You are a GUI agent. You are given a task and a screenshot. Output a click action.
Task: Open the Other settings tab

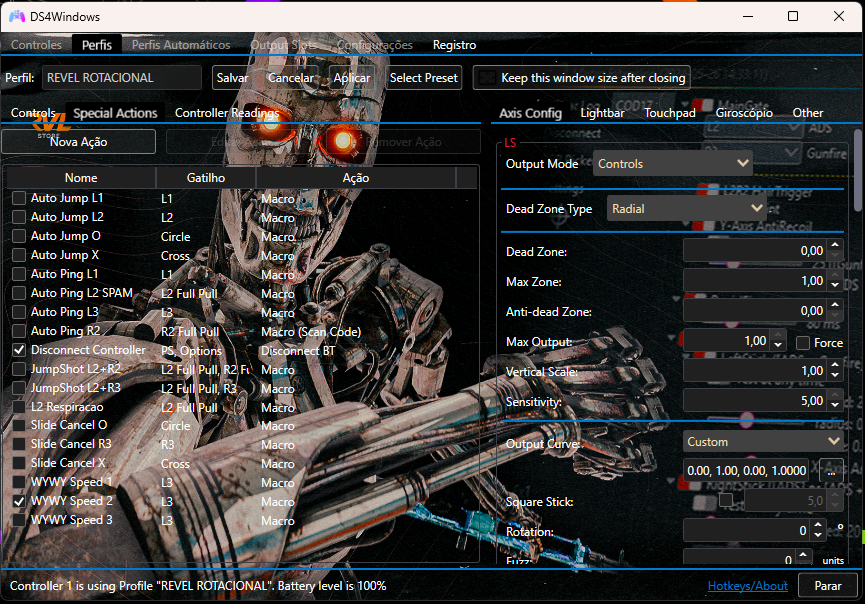tap(808, 113)
